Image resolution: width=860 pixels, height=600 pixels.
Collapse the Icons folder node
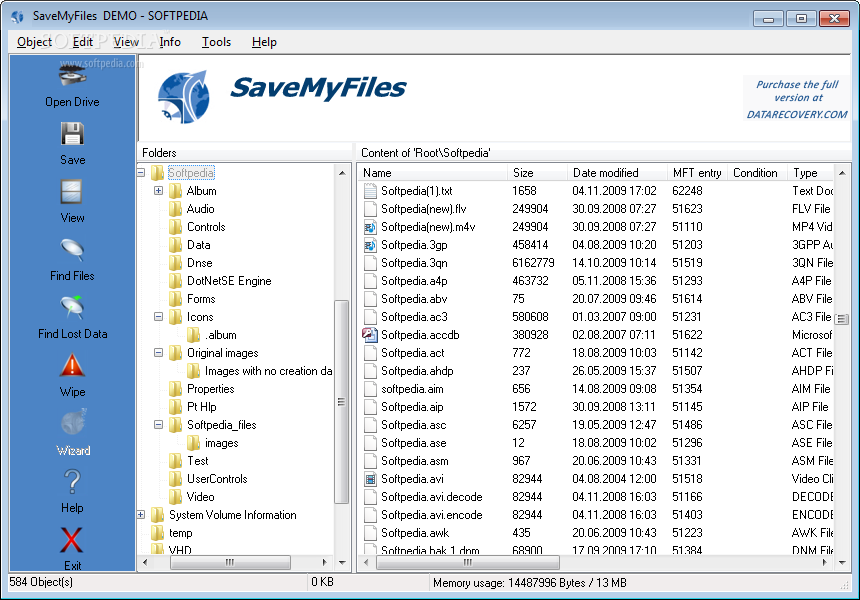tap(159, 317)
